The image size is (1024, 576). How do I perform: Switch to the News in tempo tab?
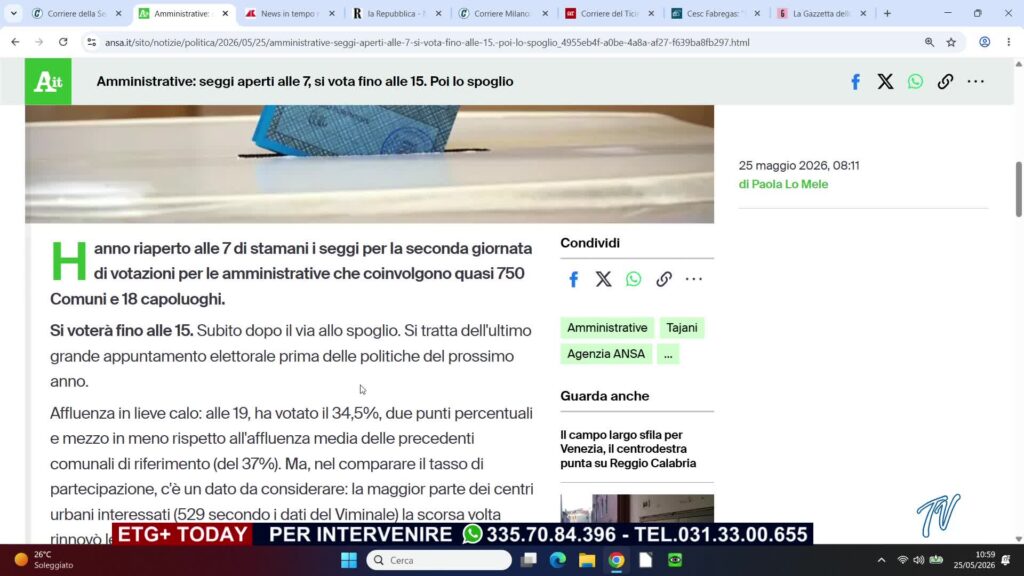tap(290, 13)
